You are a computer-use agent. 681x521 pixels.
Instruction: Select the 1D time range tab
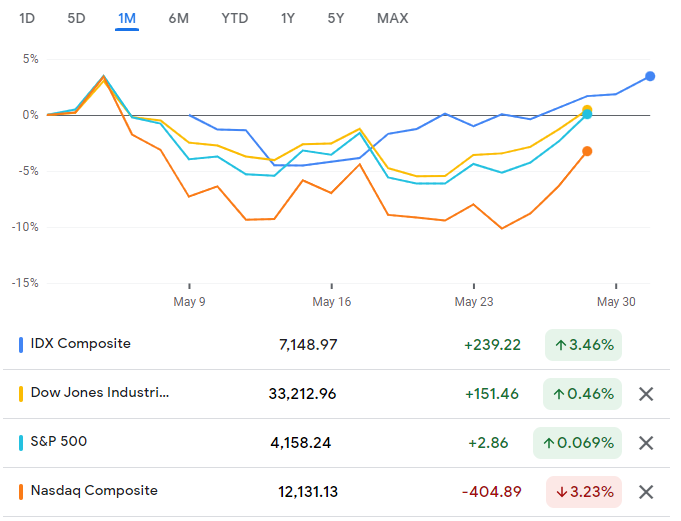(x=28, y=18)
